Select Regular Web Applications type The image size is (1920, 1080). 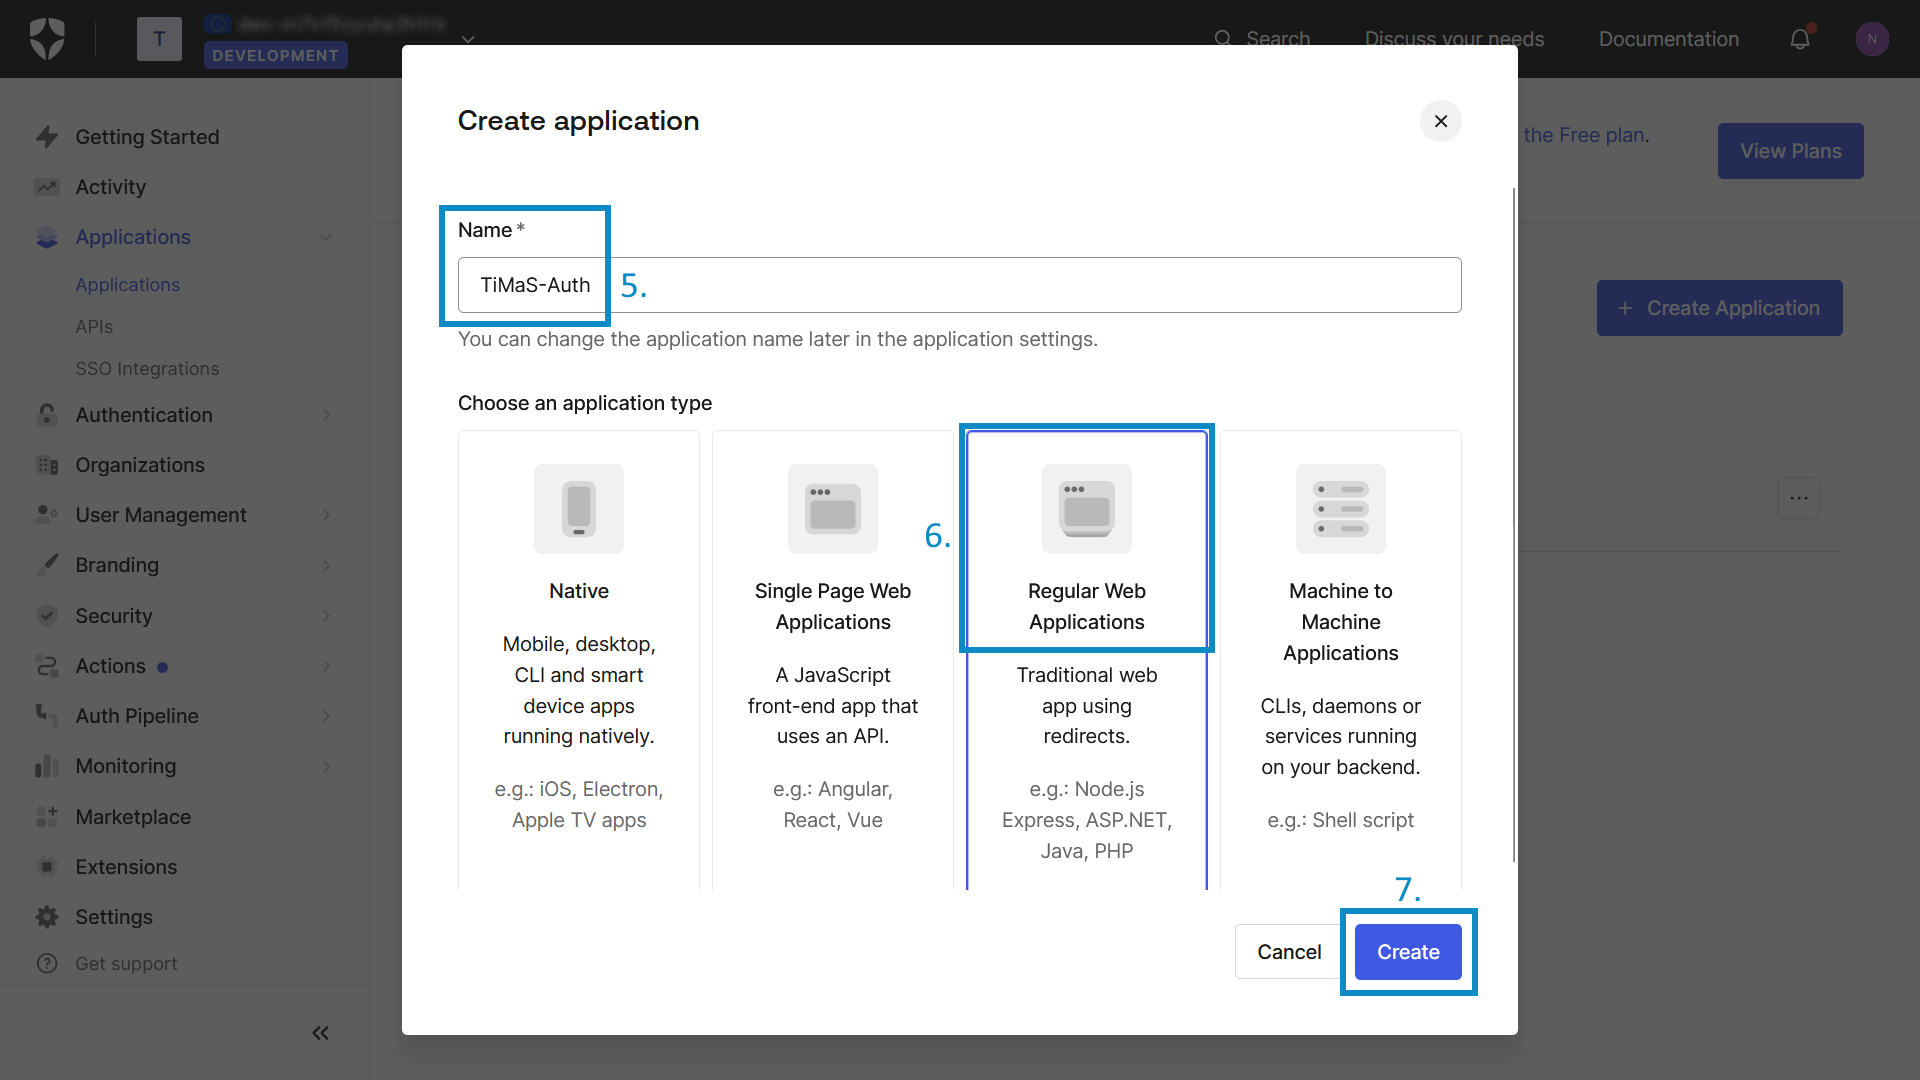pos(1087,660)
